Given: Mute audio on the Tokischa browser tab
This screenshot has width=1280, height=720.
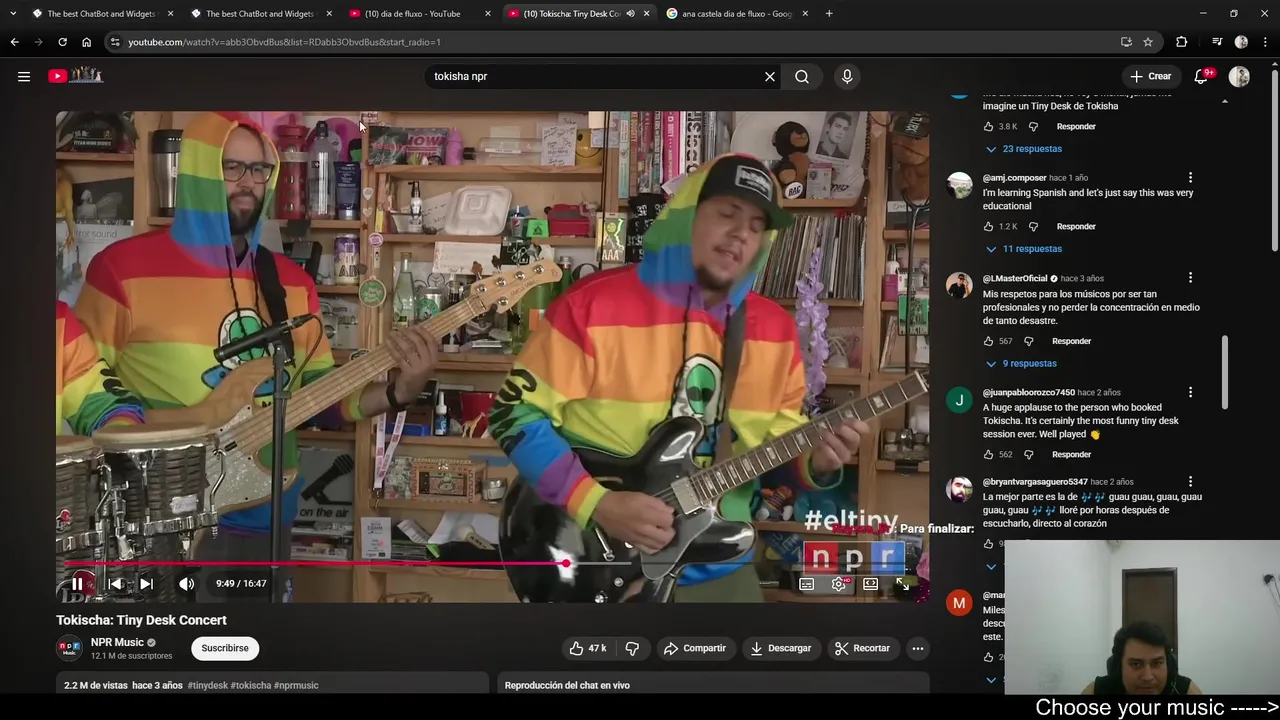Looking at the screenshot, I should tap(630, 14).
